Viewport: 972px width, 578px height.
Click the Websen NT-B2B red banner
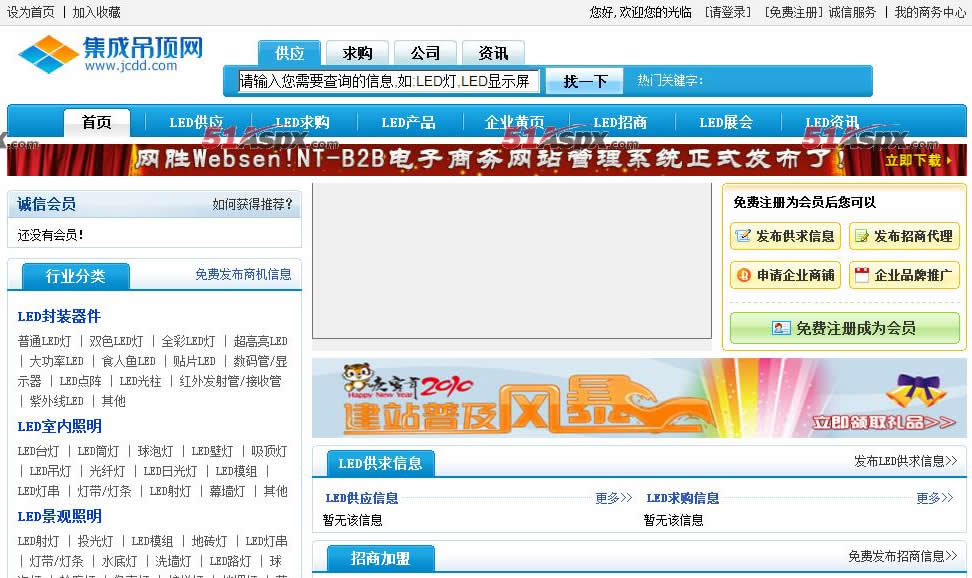[487, 159]
